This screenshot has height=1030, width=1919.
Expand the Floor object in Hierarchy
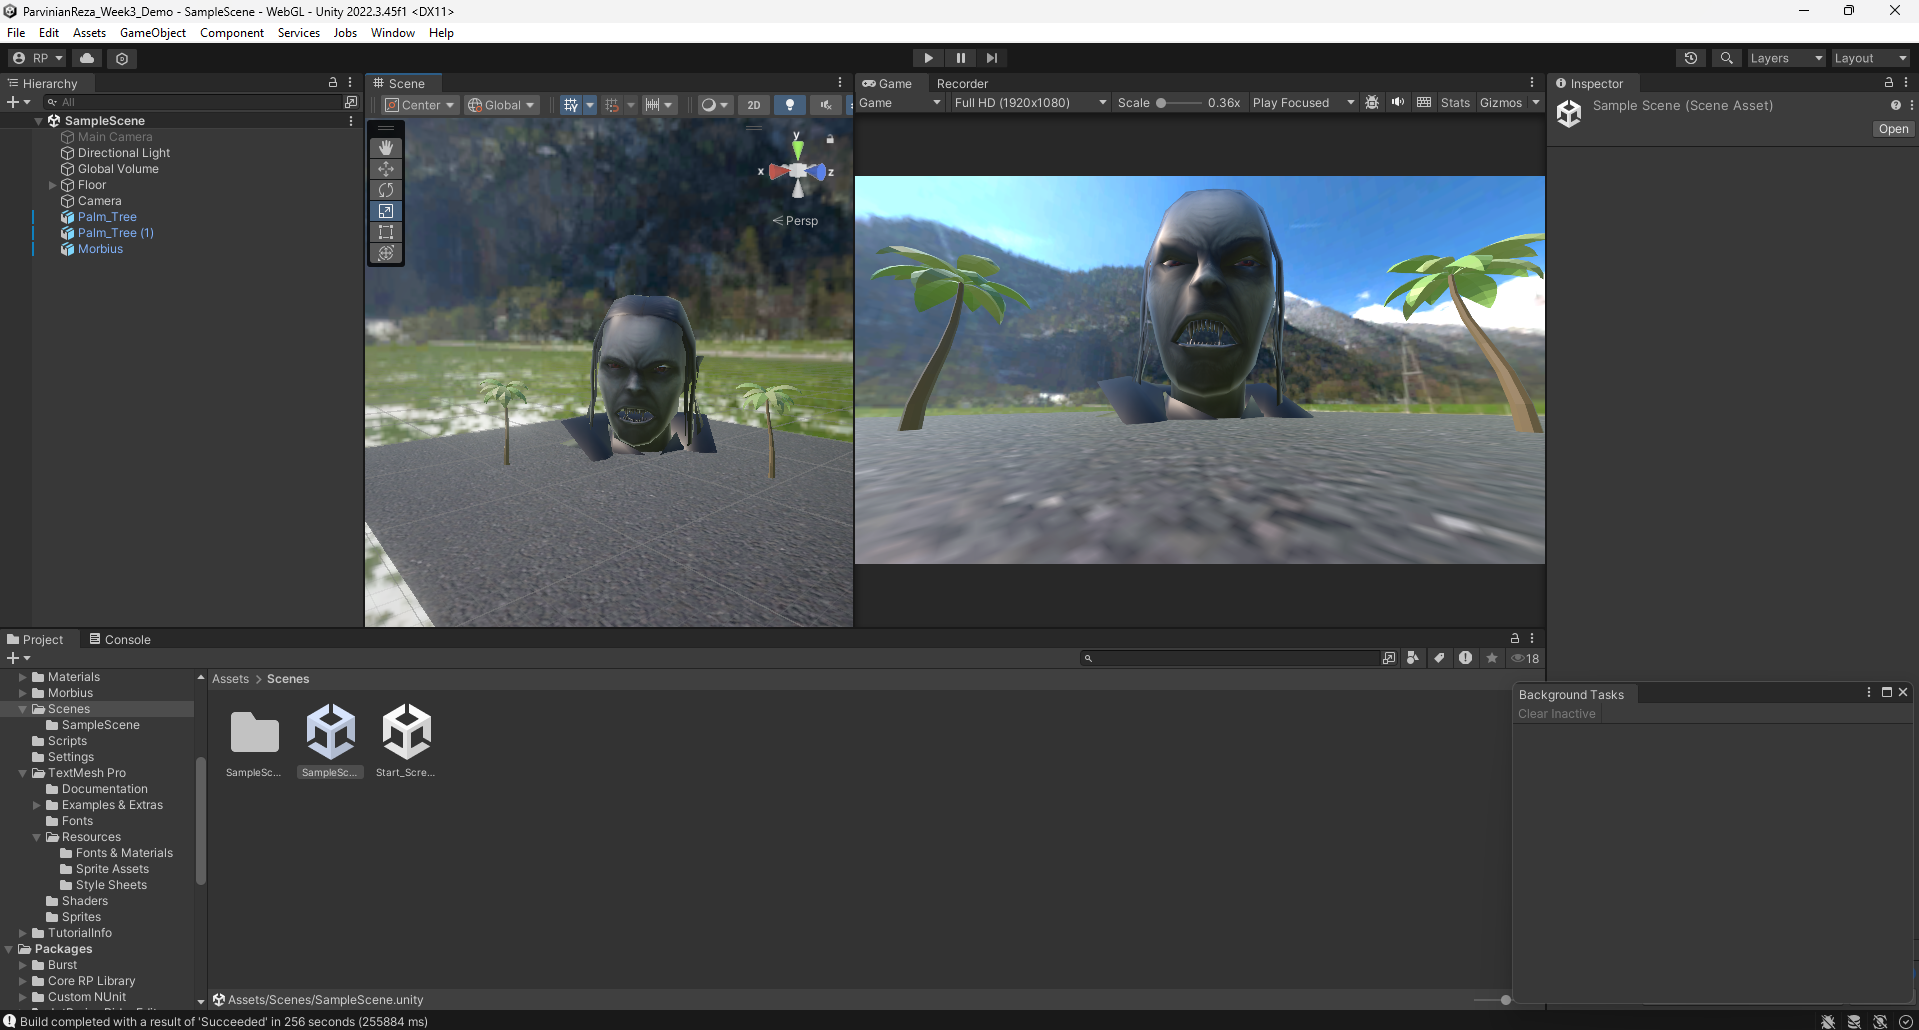tap(53, 185)
